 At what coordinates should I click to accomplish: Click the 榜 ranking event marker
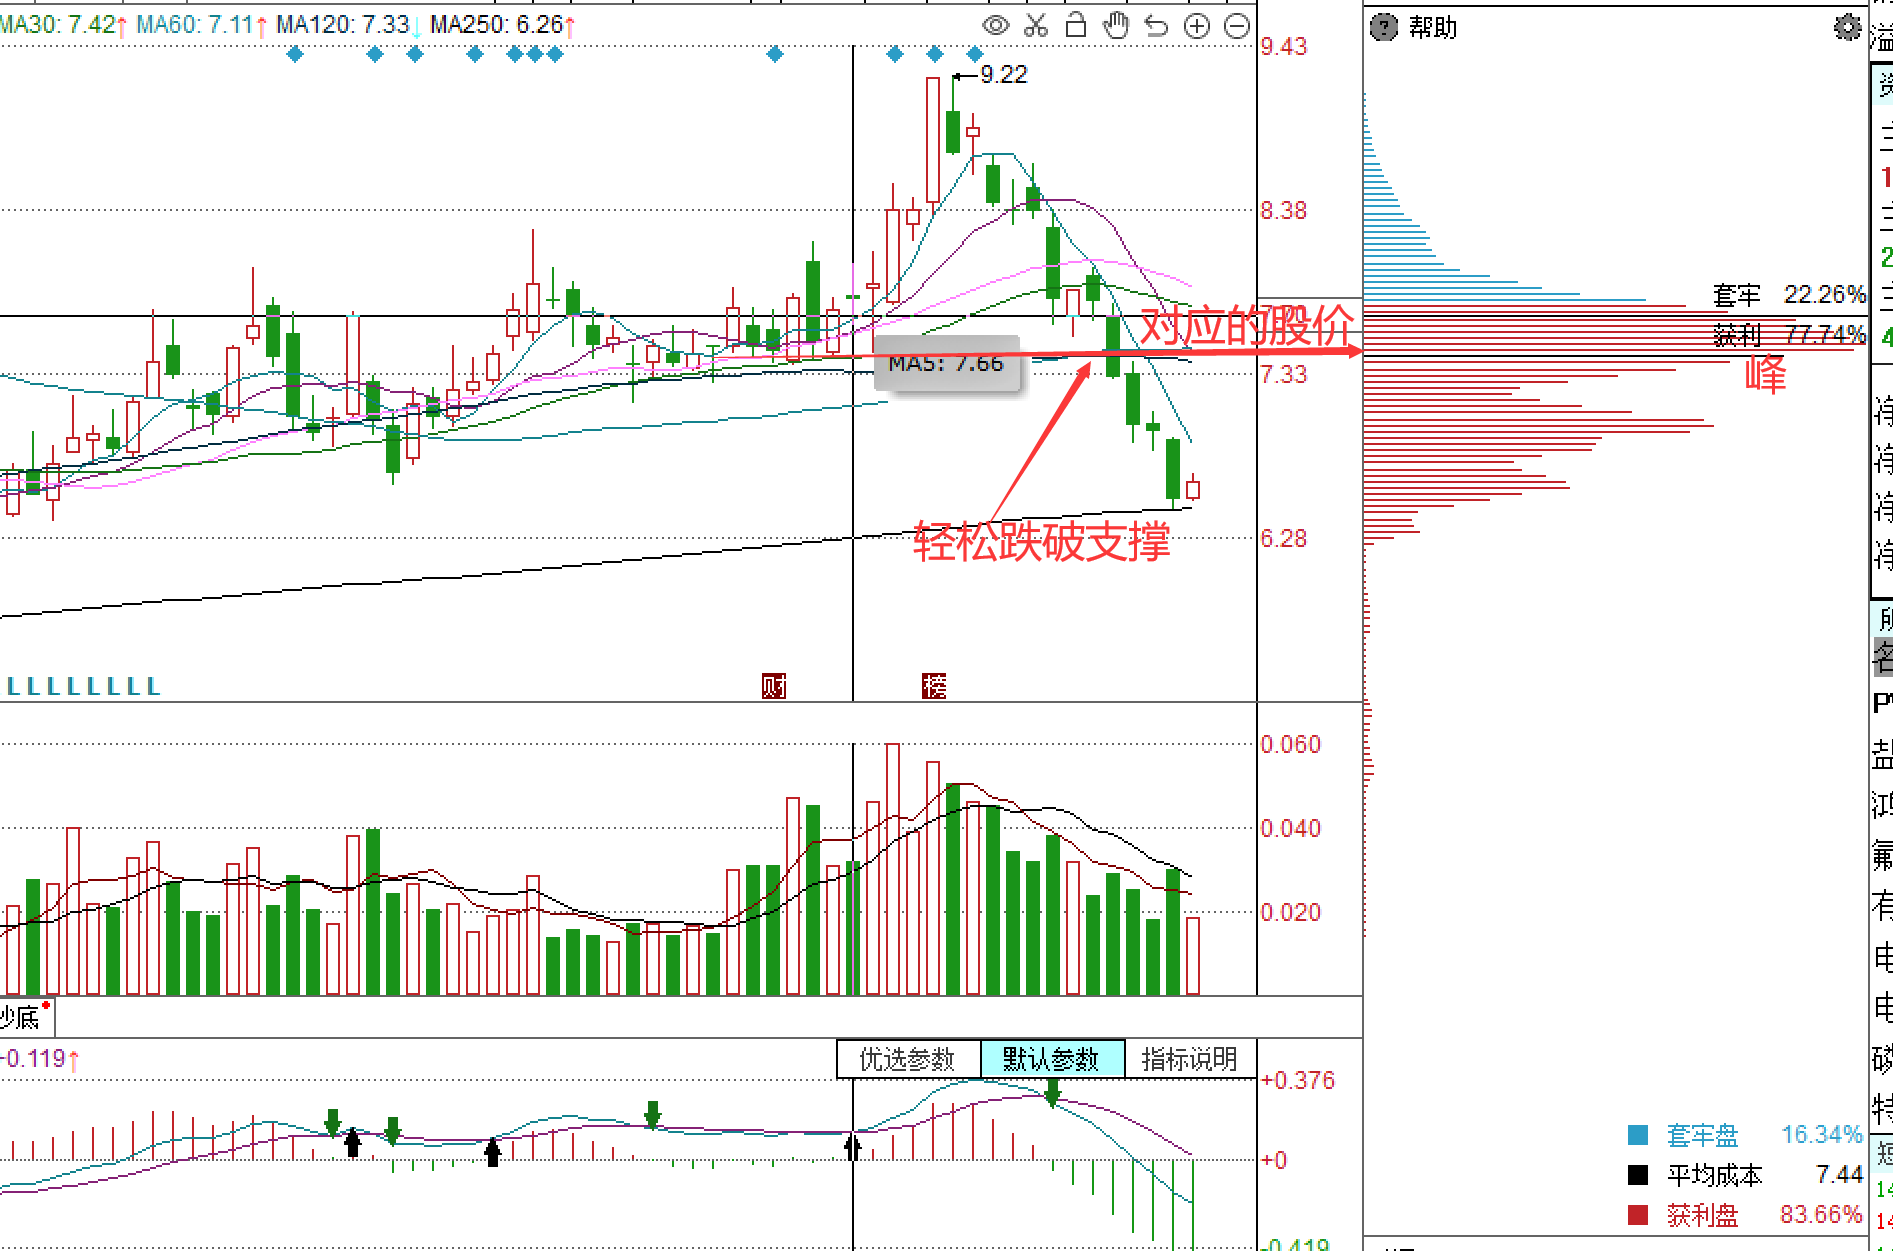(934, 686)
